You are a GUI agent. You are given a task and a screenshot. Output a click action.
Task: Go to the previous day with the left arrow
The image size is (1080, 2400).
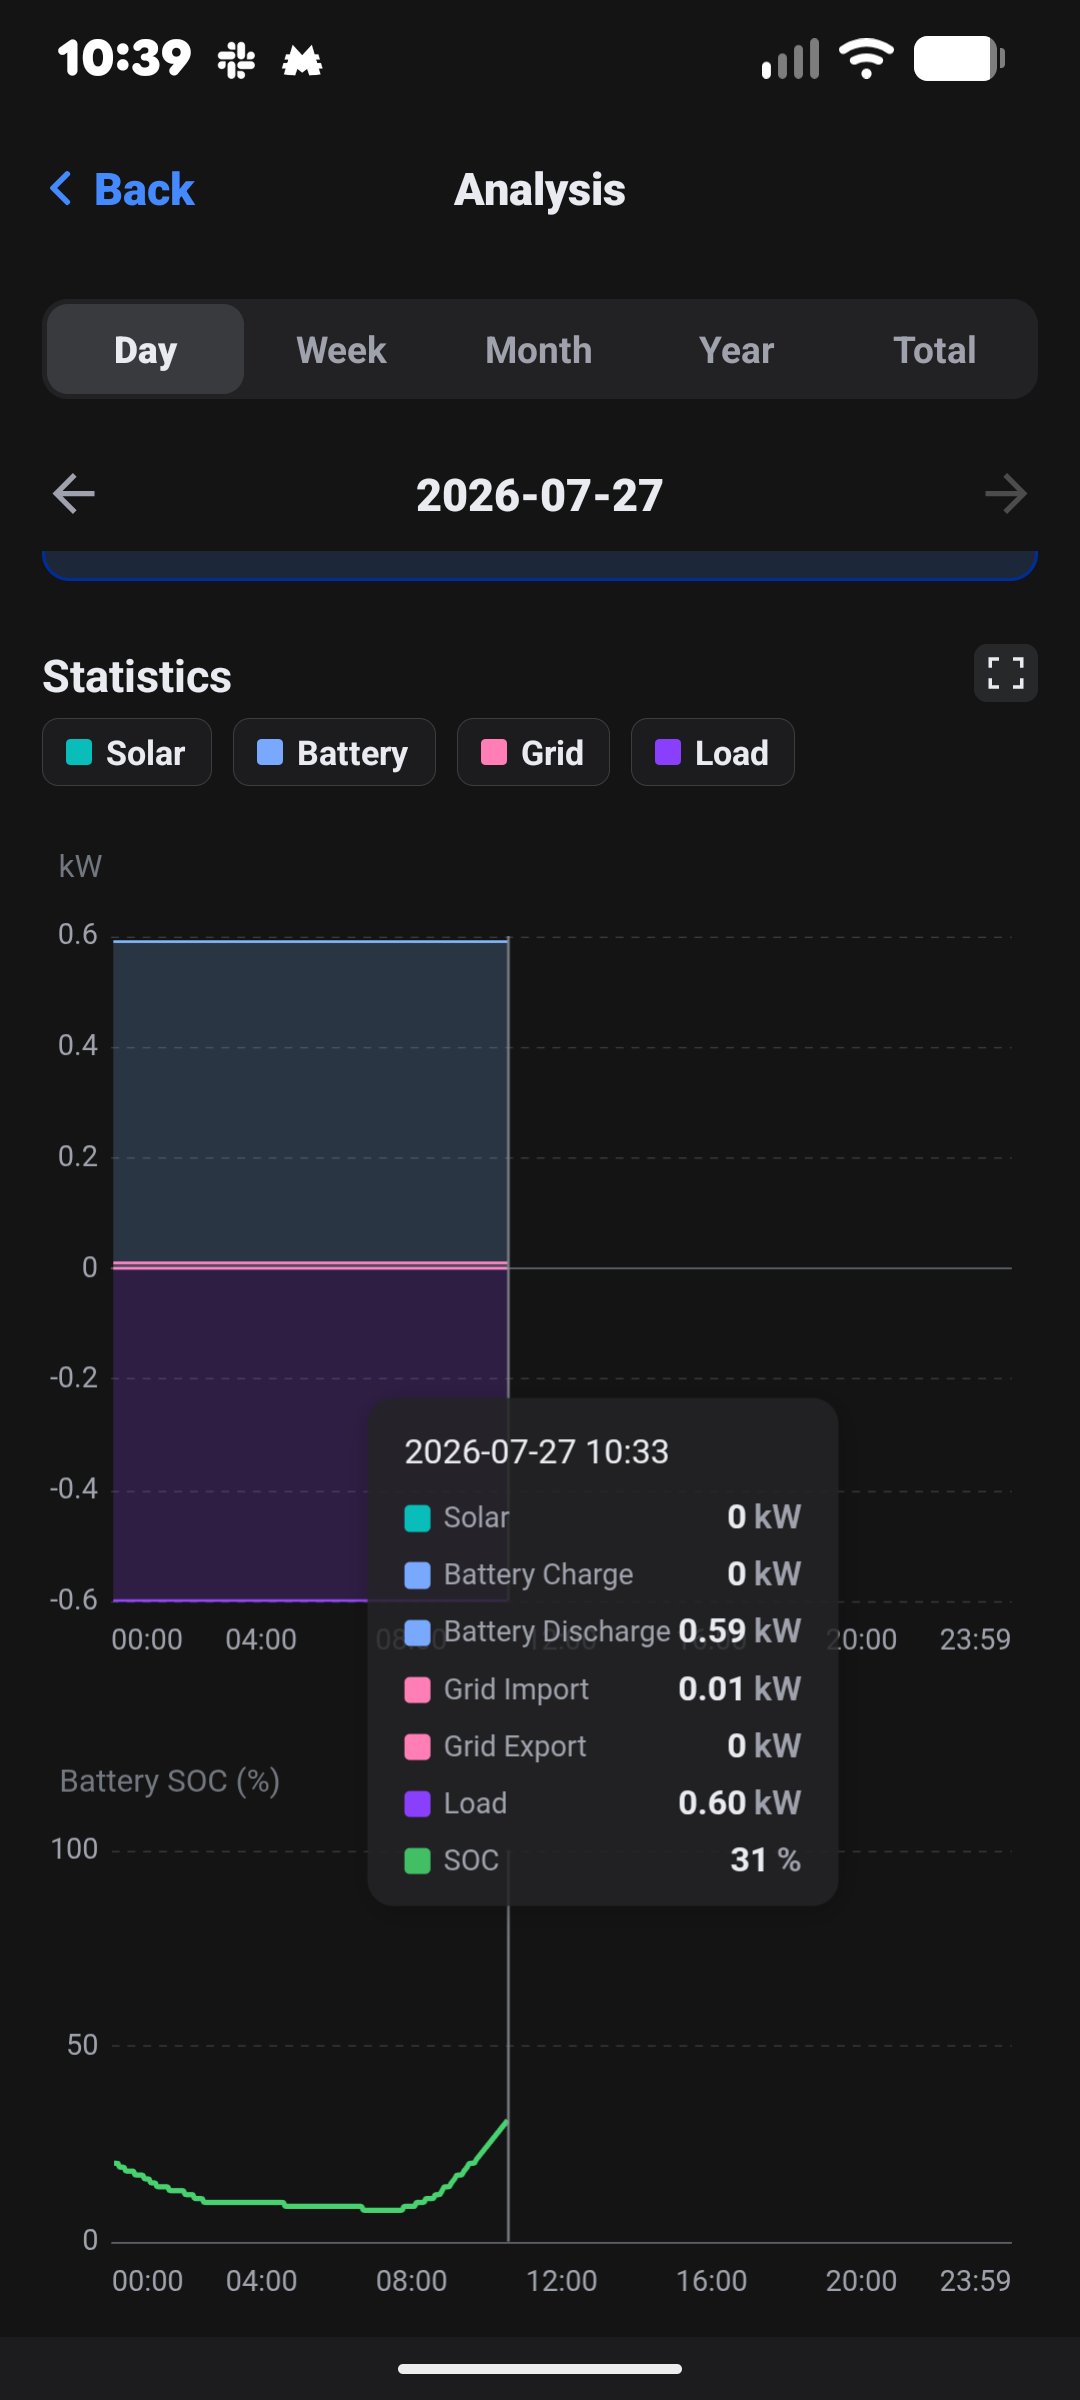pos(74,494)
